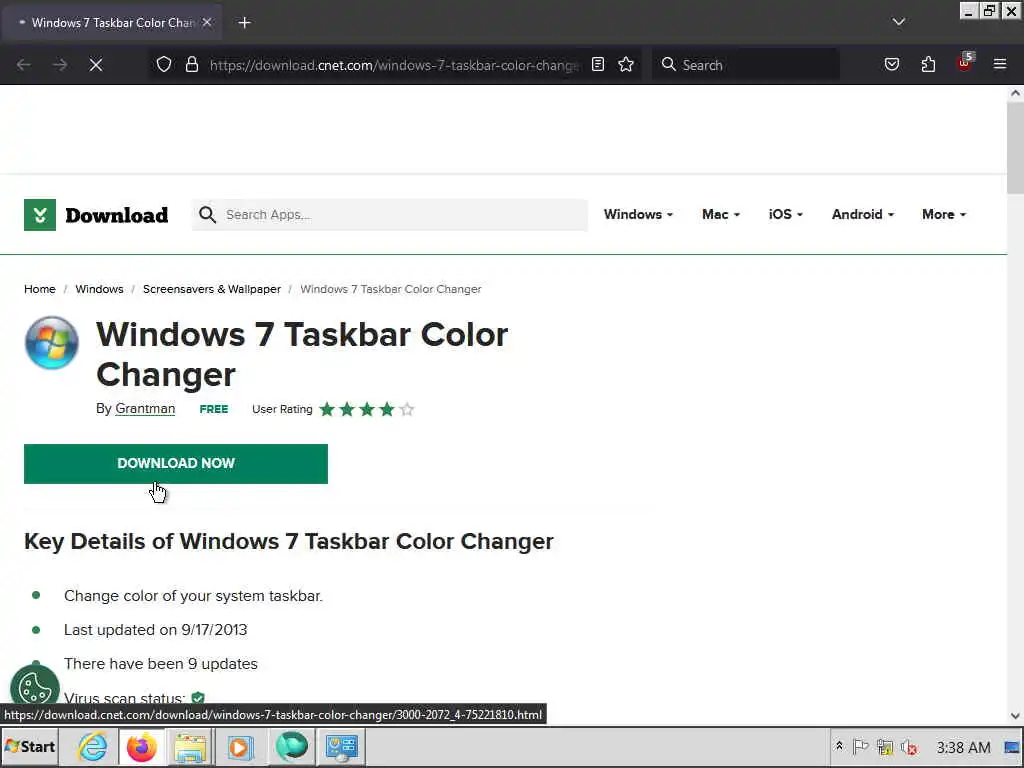Click the network tray icon

885,746
